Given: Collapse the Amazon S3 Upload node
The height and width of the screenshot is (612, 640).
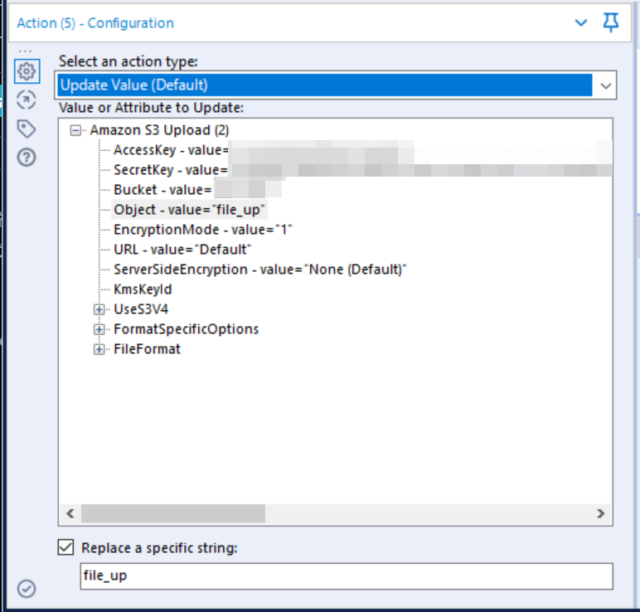Looking at the screenshot, I should [76, 130].
